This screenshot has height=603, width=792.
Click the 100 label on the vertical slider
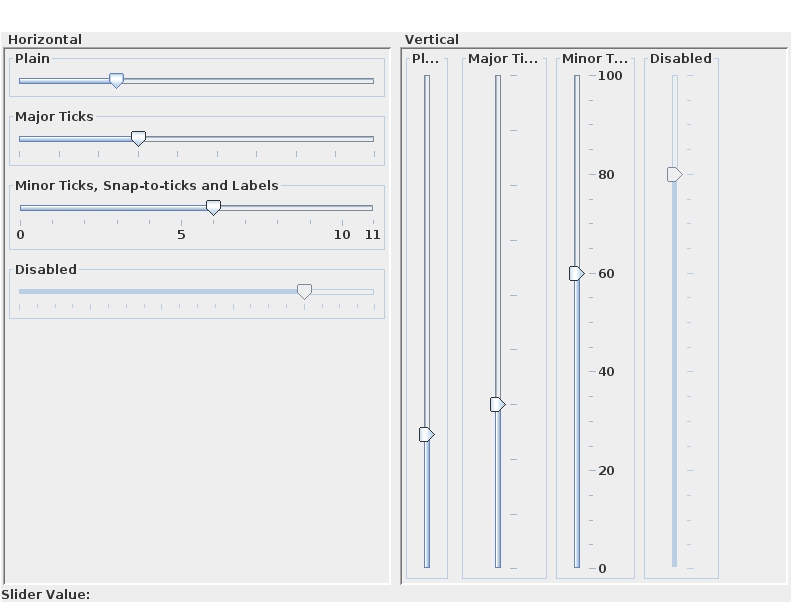tap(610, 76)
